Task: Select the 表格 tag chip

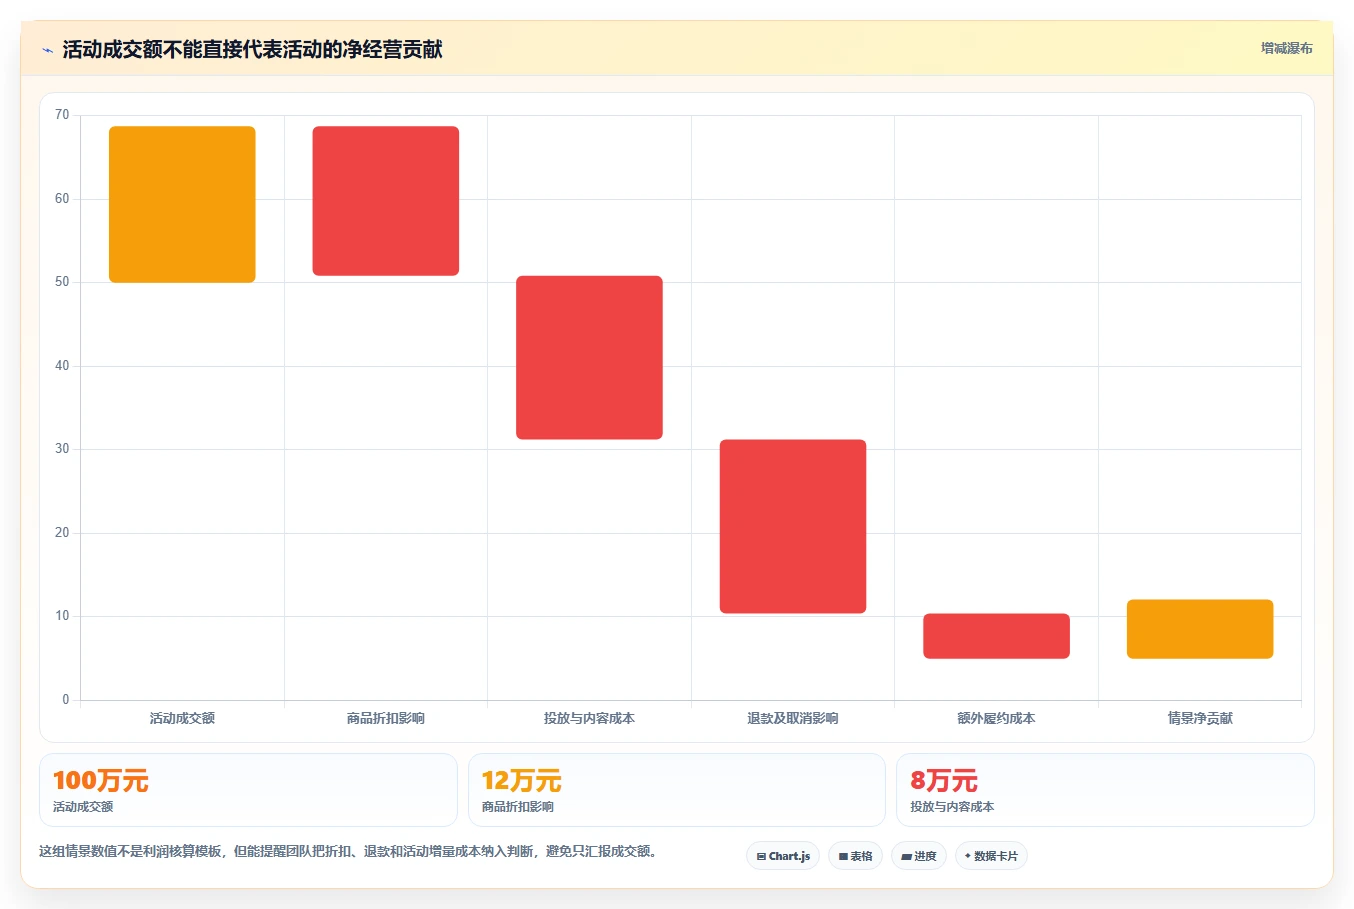Action: click(855, 856)
